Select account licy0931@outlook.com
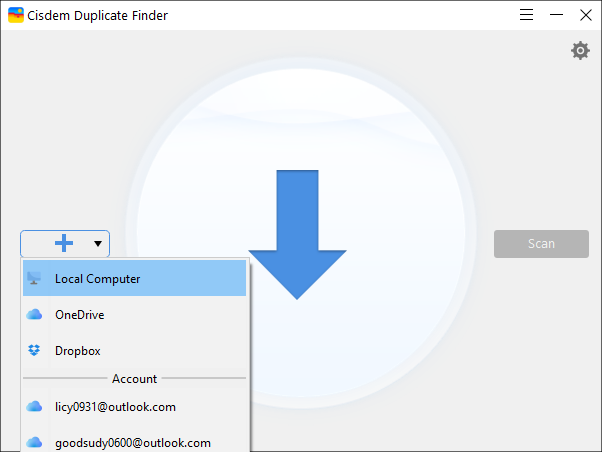Viewport: 602px width, 452px height. (134, 407)
